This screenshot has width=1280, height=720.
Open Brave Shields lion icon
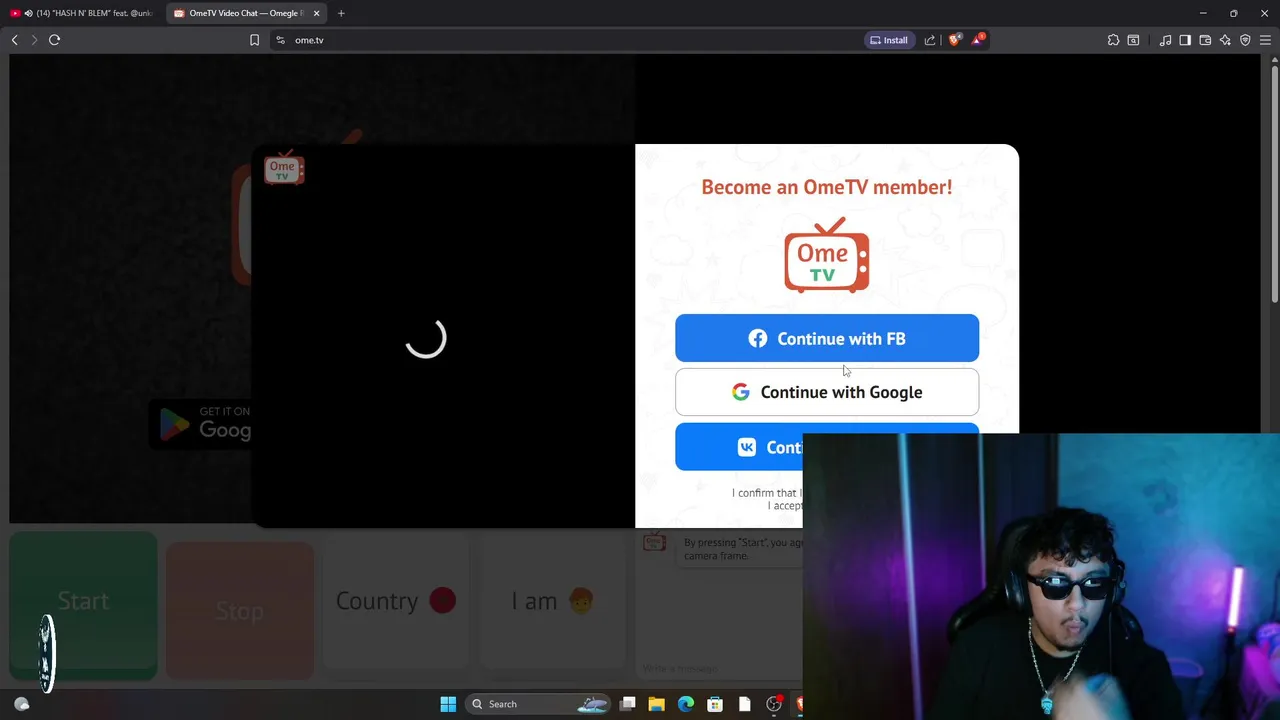954,40
